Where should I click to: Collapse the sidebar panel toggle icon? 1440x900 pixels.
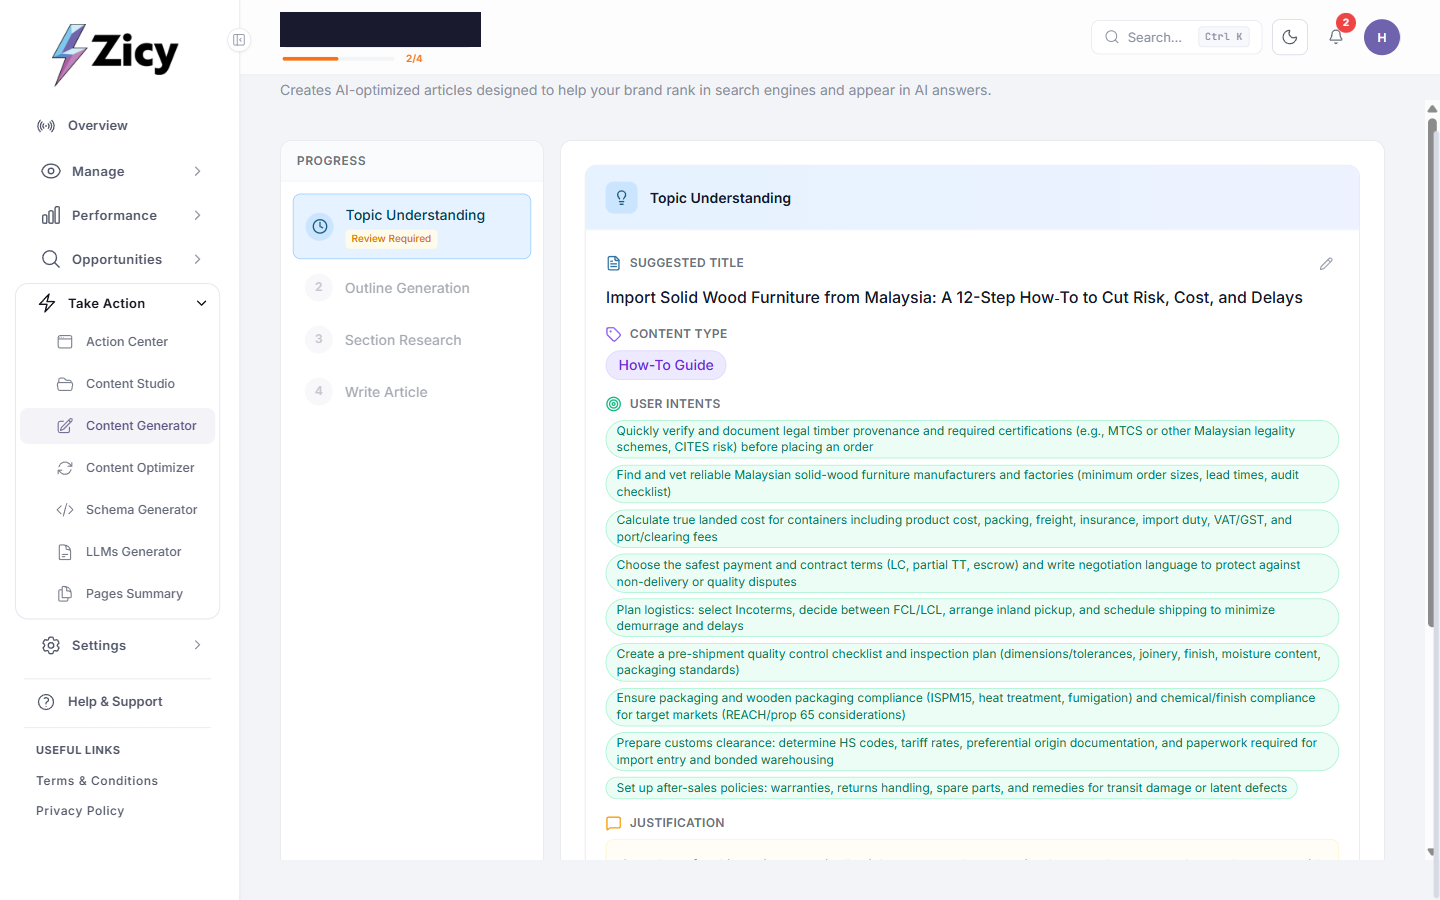coord(239,40)
